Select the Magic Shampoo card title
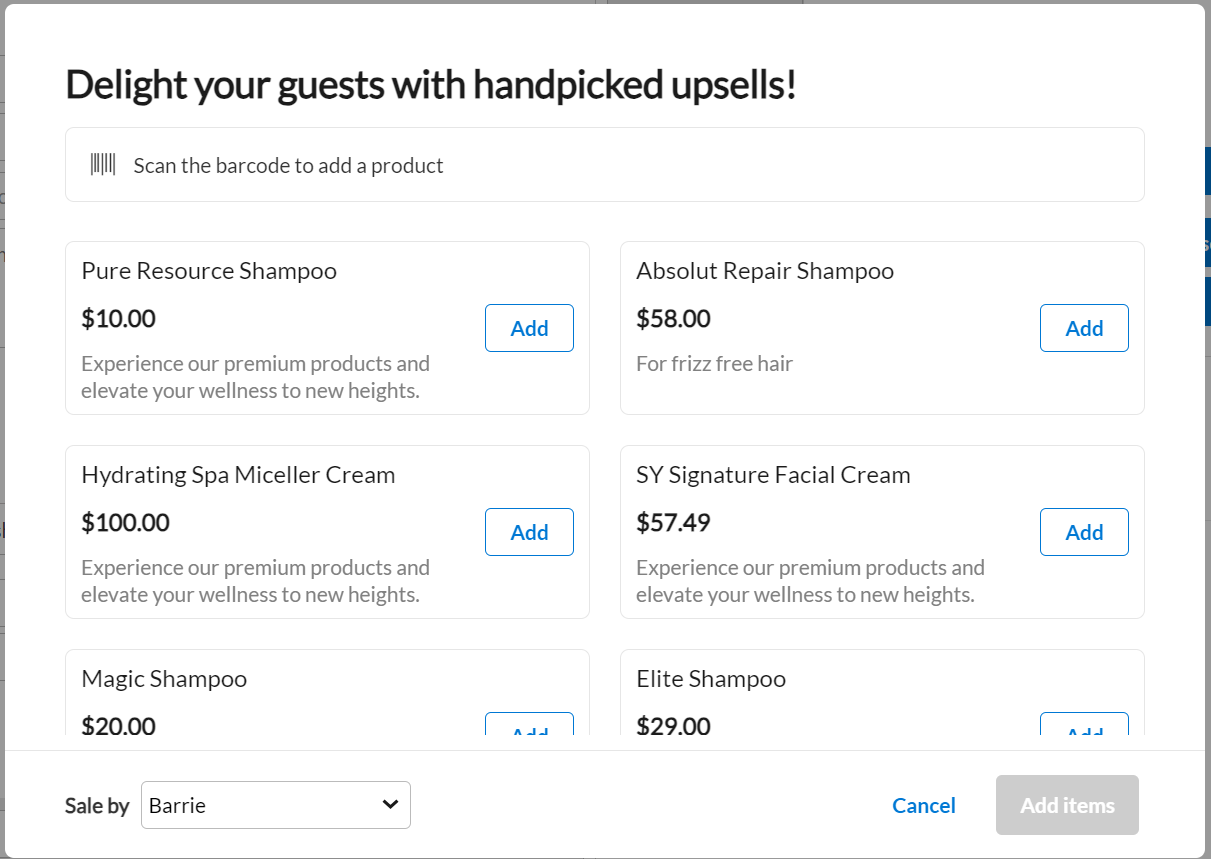 tap(164, 679)
